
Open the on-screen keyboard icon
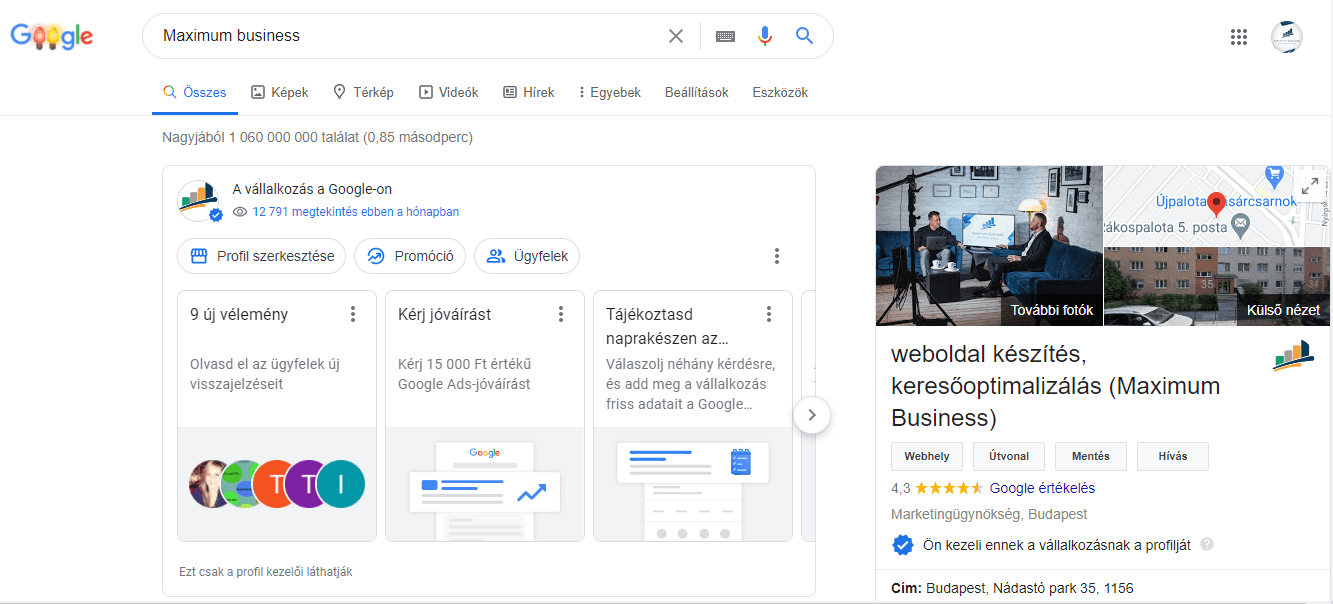pyautogui.click(x=725, y=36)
